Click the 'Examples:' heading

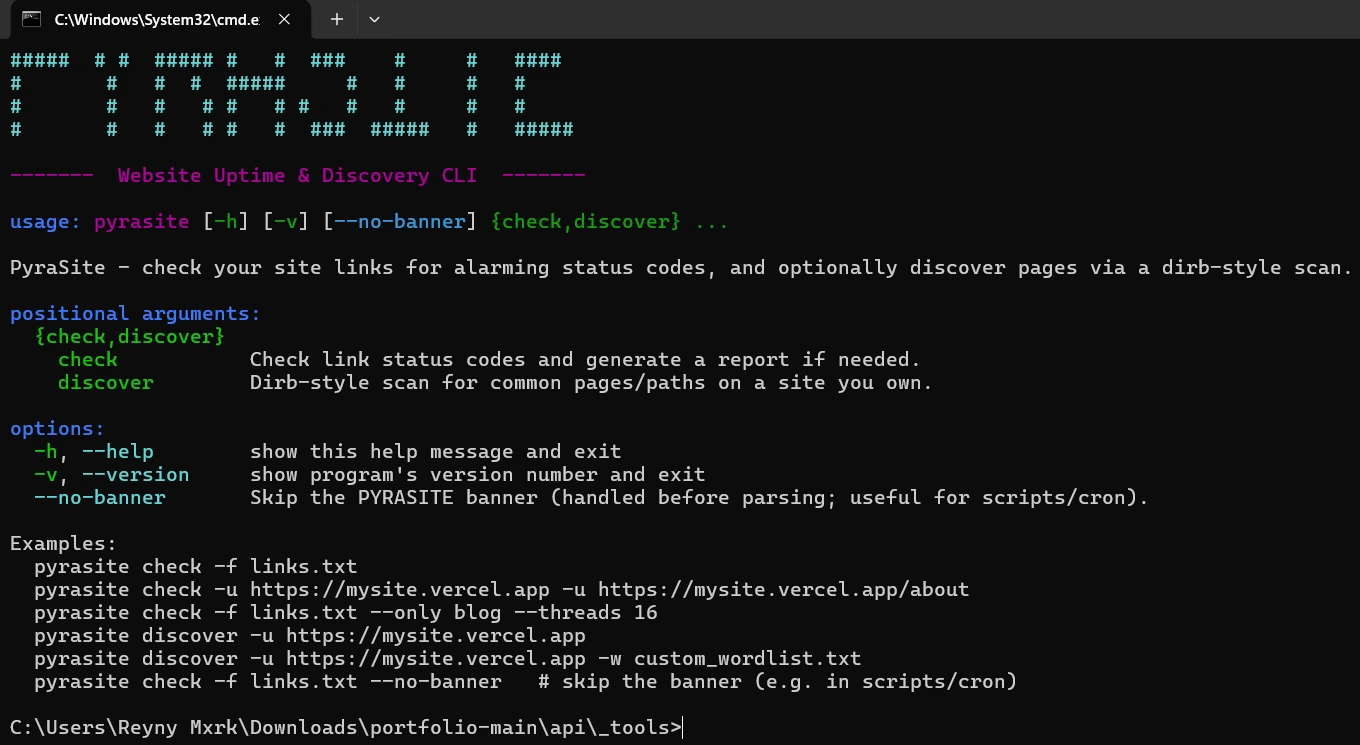[64, 543]
